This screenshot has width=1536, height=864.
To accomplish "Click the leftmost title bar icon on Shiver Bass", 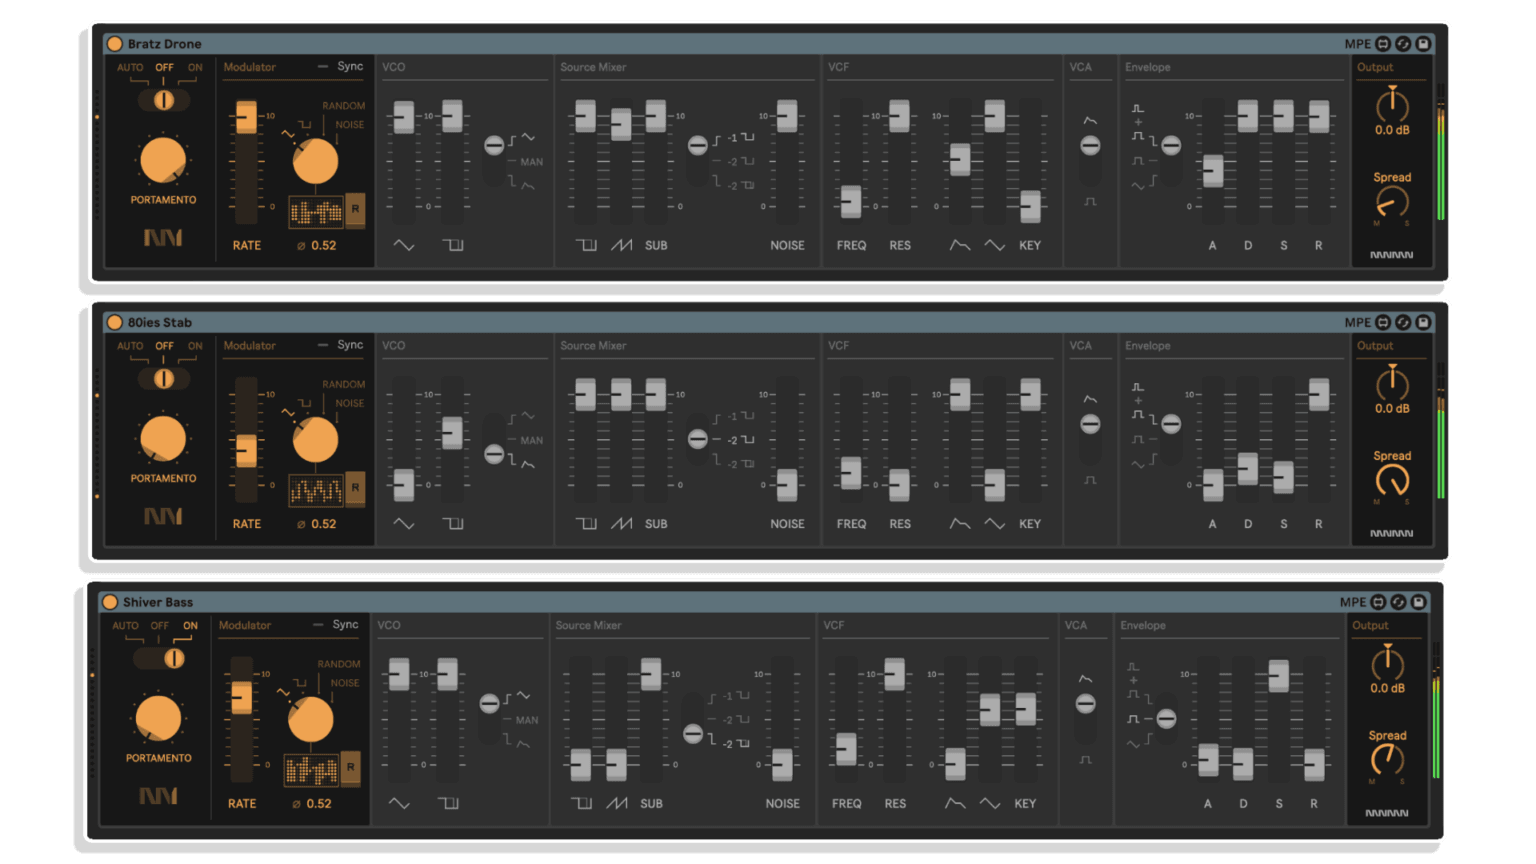I will tap(1378, 602).
